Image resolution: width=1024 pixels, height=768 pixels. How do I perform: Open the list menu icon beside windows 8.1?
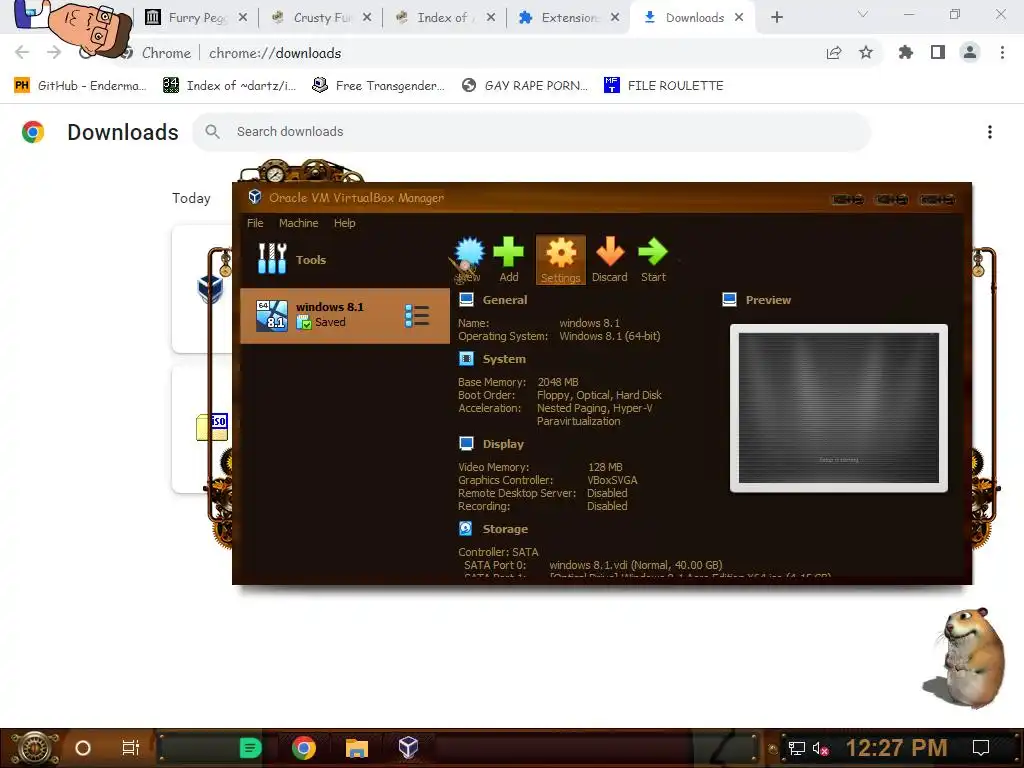point(417,316)
